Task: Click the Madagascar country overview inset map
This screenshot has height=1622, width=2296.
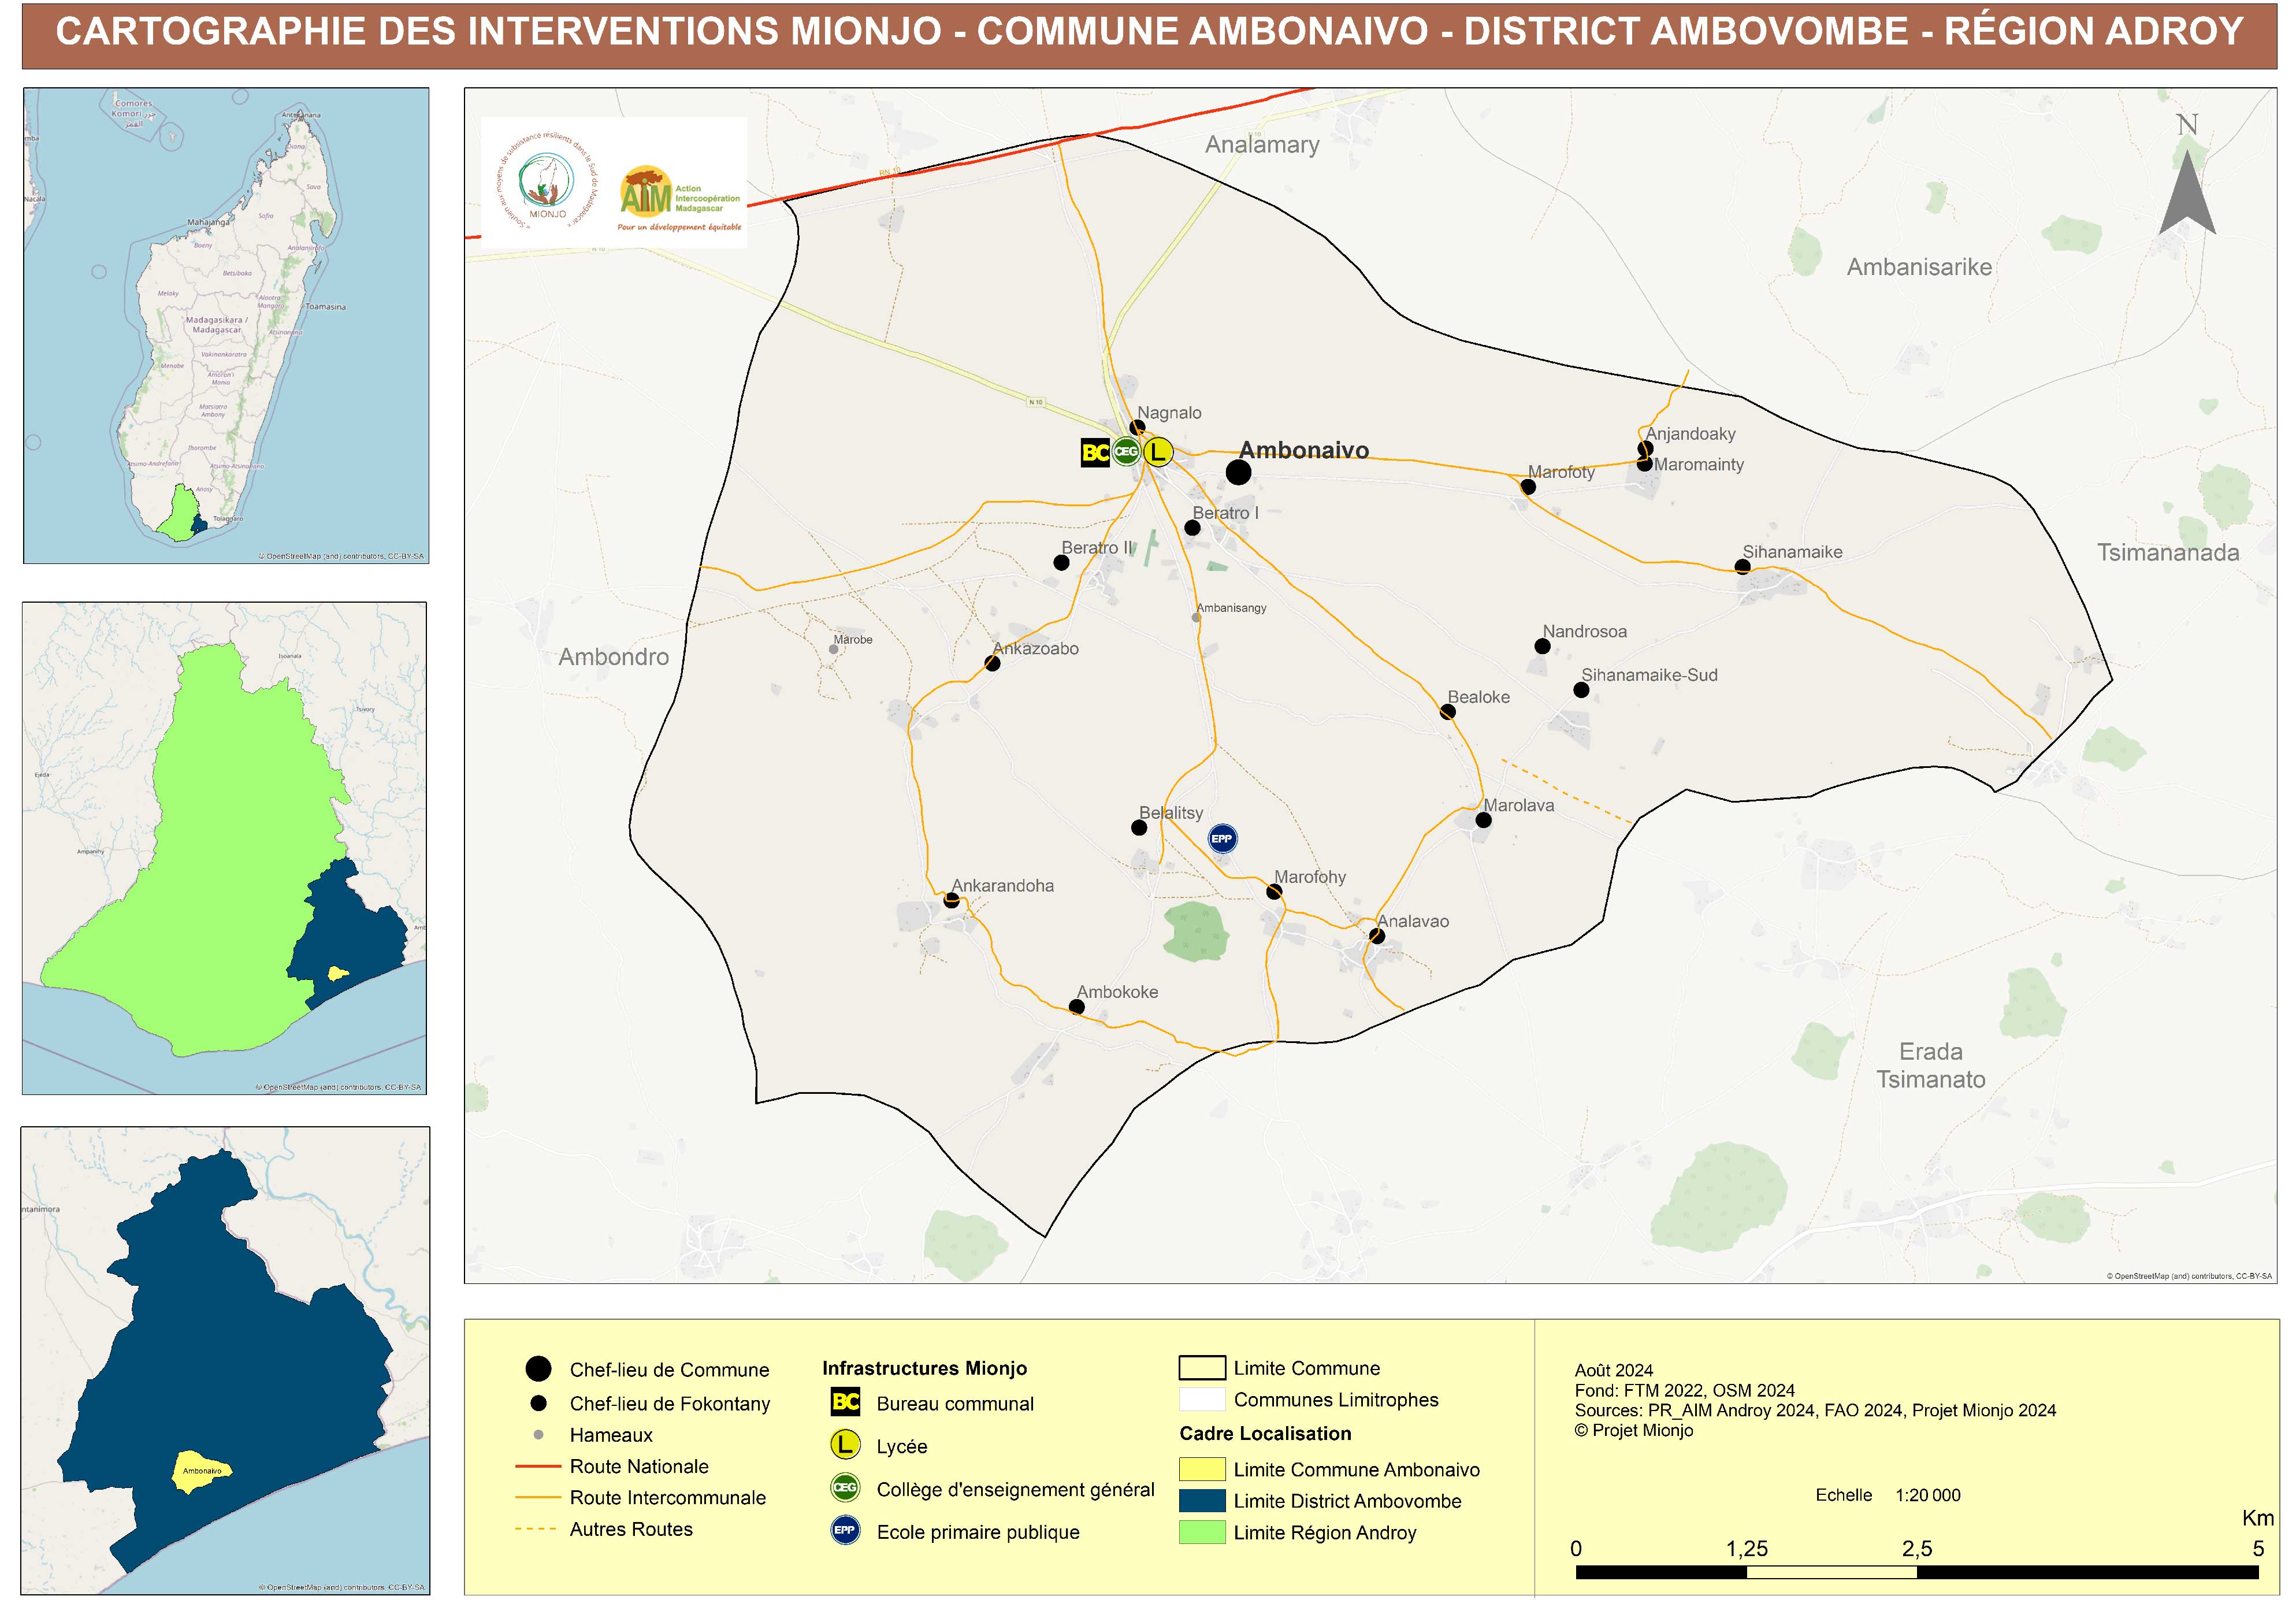Action: 226,325
